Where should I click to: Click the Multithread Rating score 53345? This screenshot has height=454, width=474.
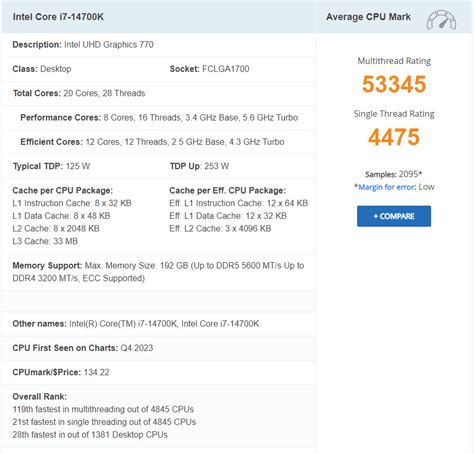(x=394, y=84)
